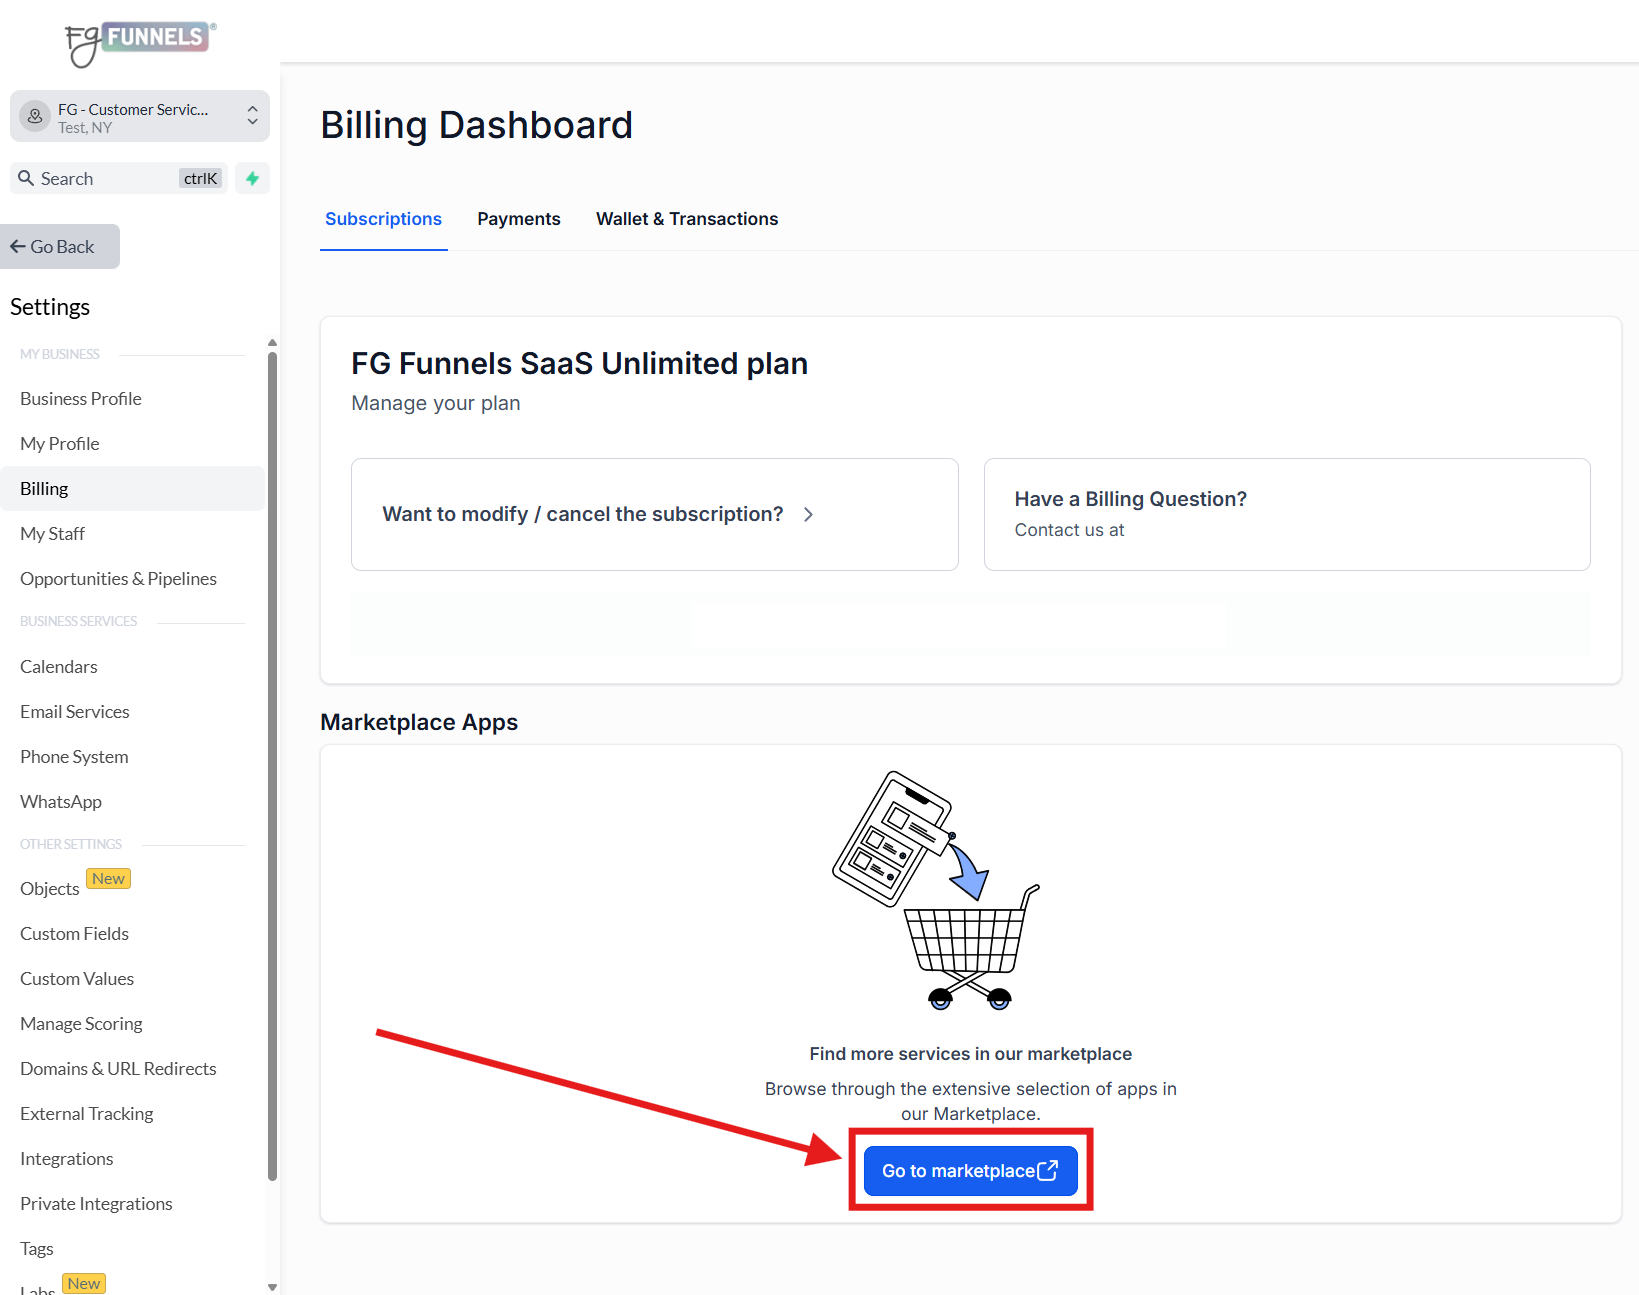Image resolution: width=1639 pixels, height=1295 pixels.
Task: Click the green lightning quick actions icon
Action: [253, 178]
